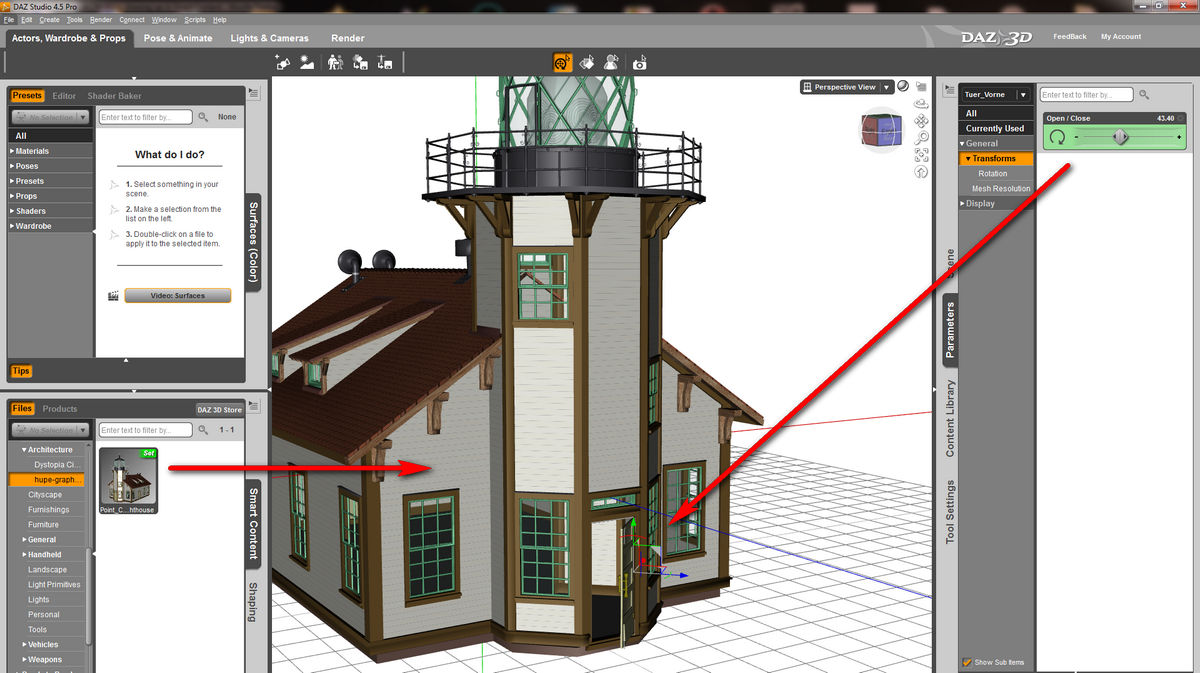This screenshot has height=673, width=1200.
Task: Click the Open / Close property settings gear
Action: (x=1181, y=118)
